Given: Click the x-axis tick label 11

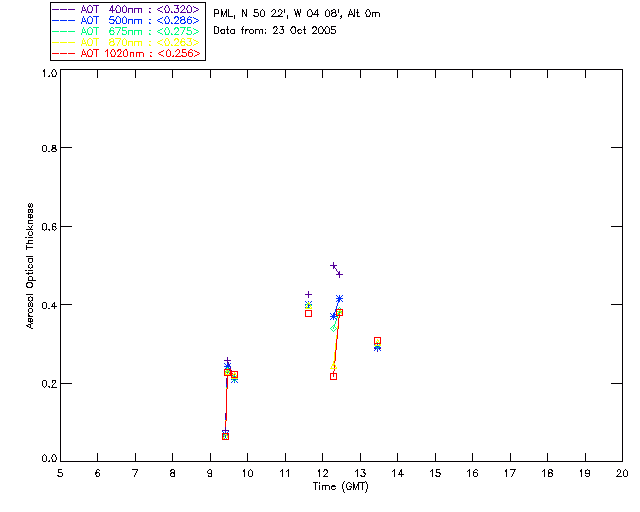Looking at the screenshot, I should click(x=284, y=474).
